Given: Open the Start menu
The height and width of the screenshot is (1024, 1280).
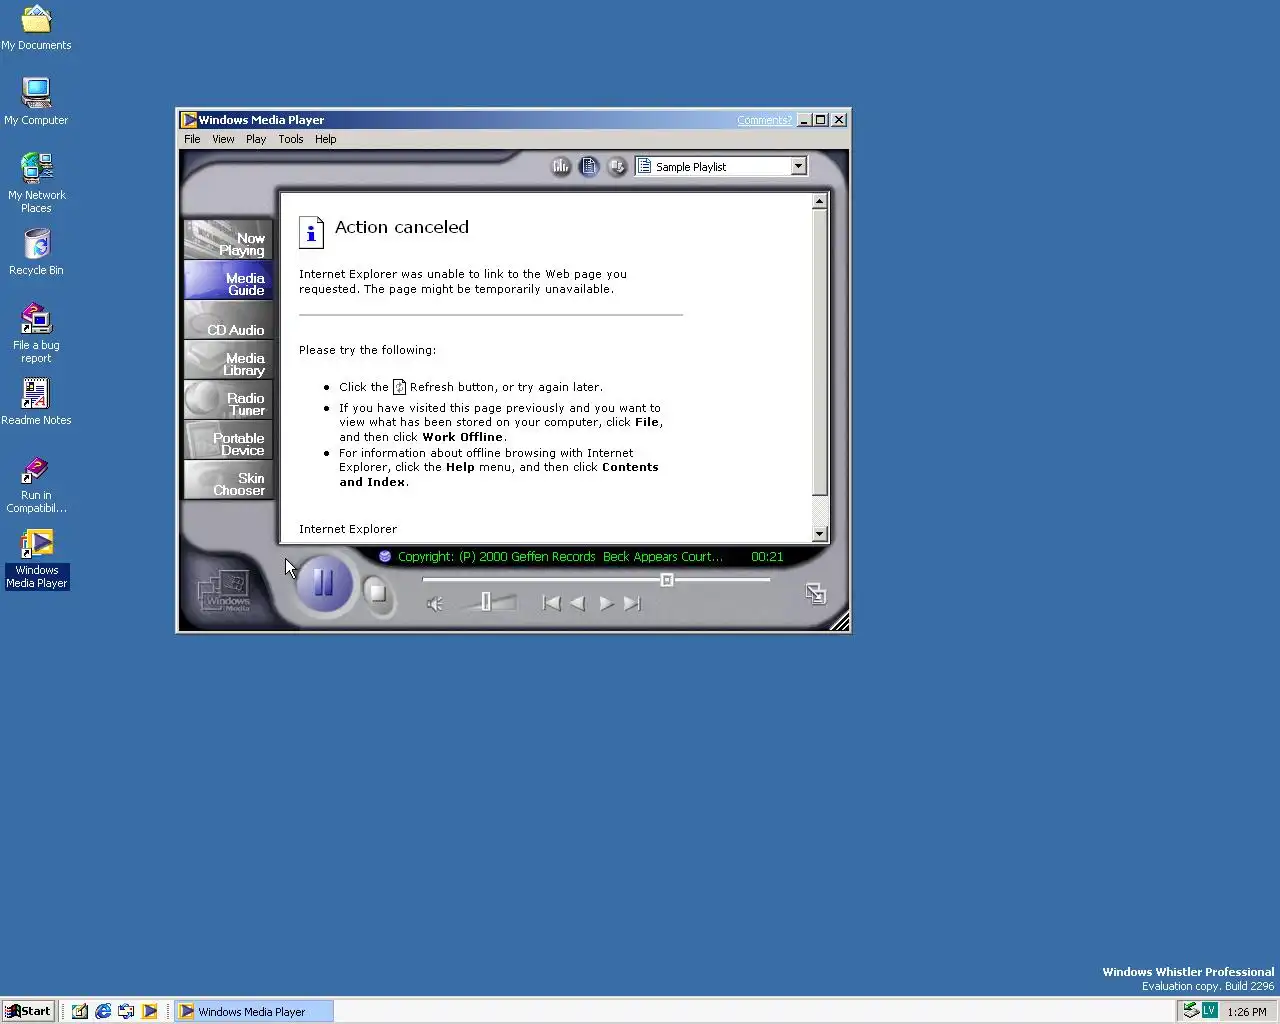Looking at the screenshot, I should point(28,1011).
